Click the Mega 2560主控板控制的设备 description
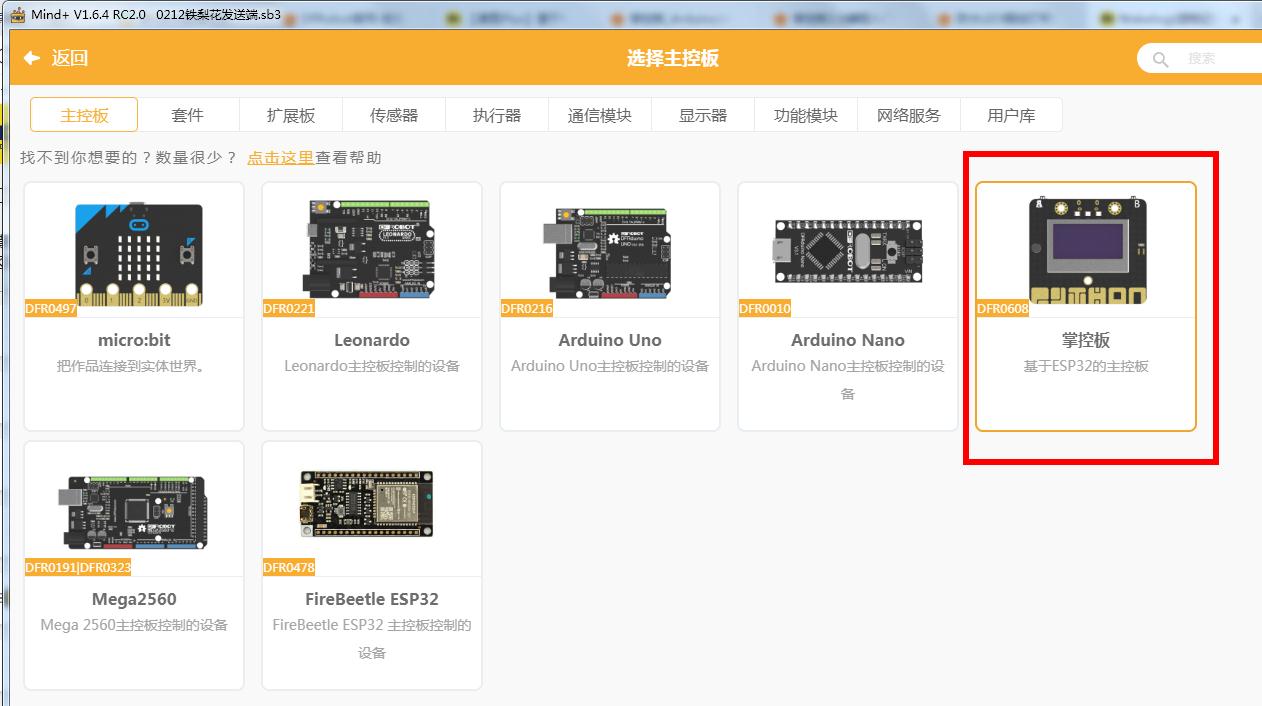 pyautogui.click(x=134, y=625)
